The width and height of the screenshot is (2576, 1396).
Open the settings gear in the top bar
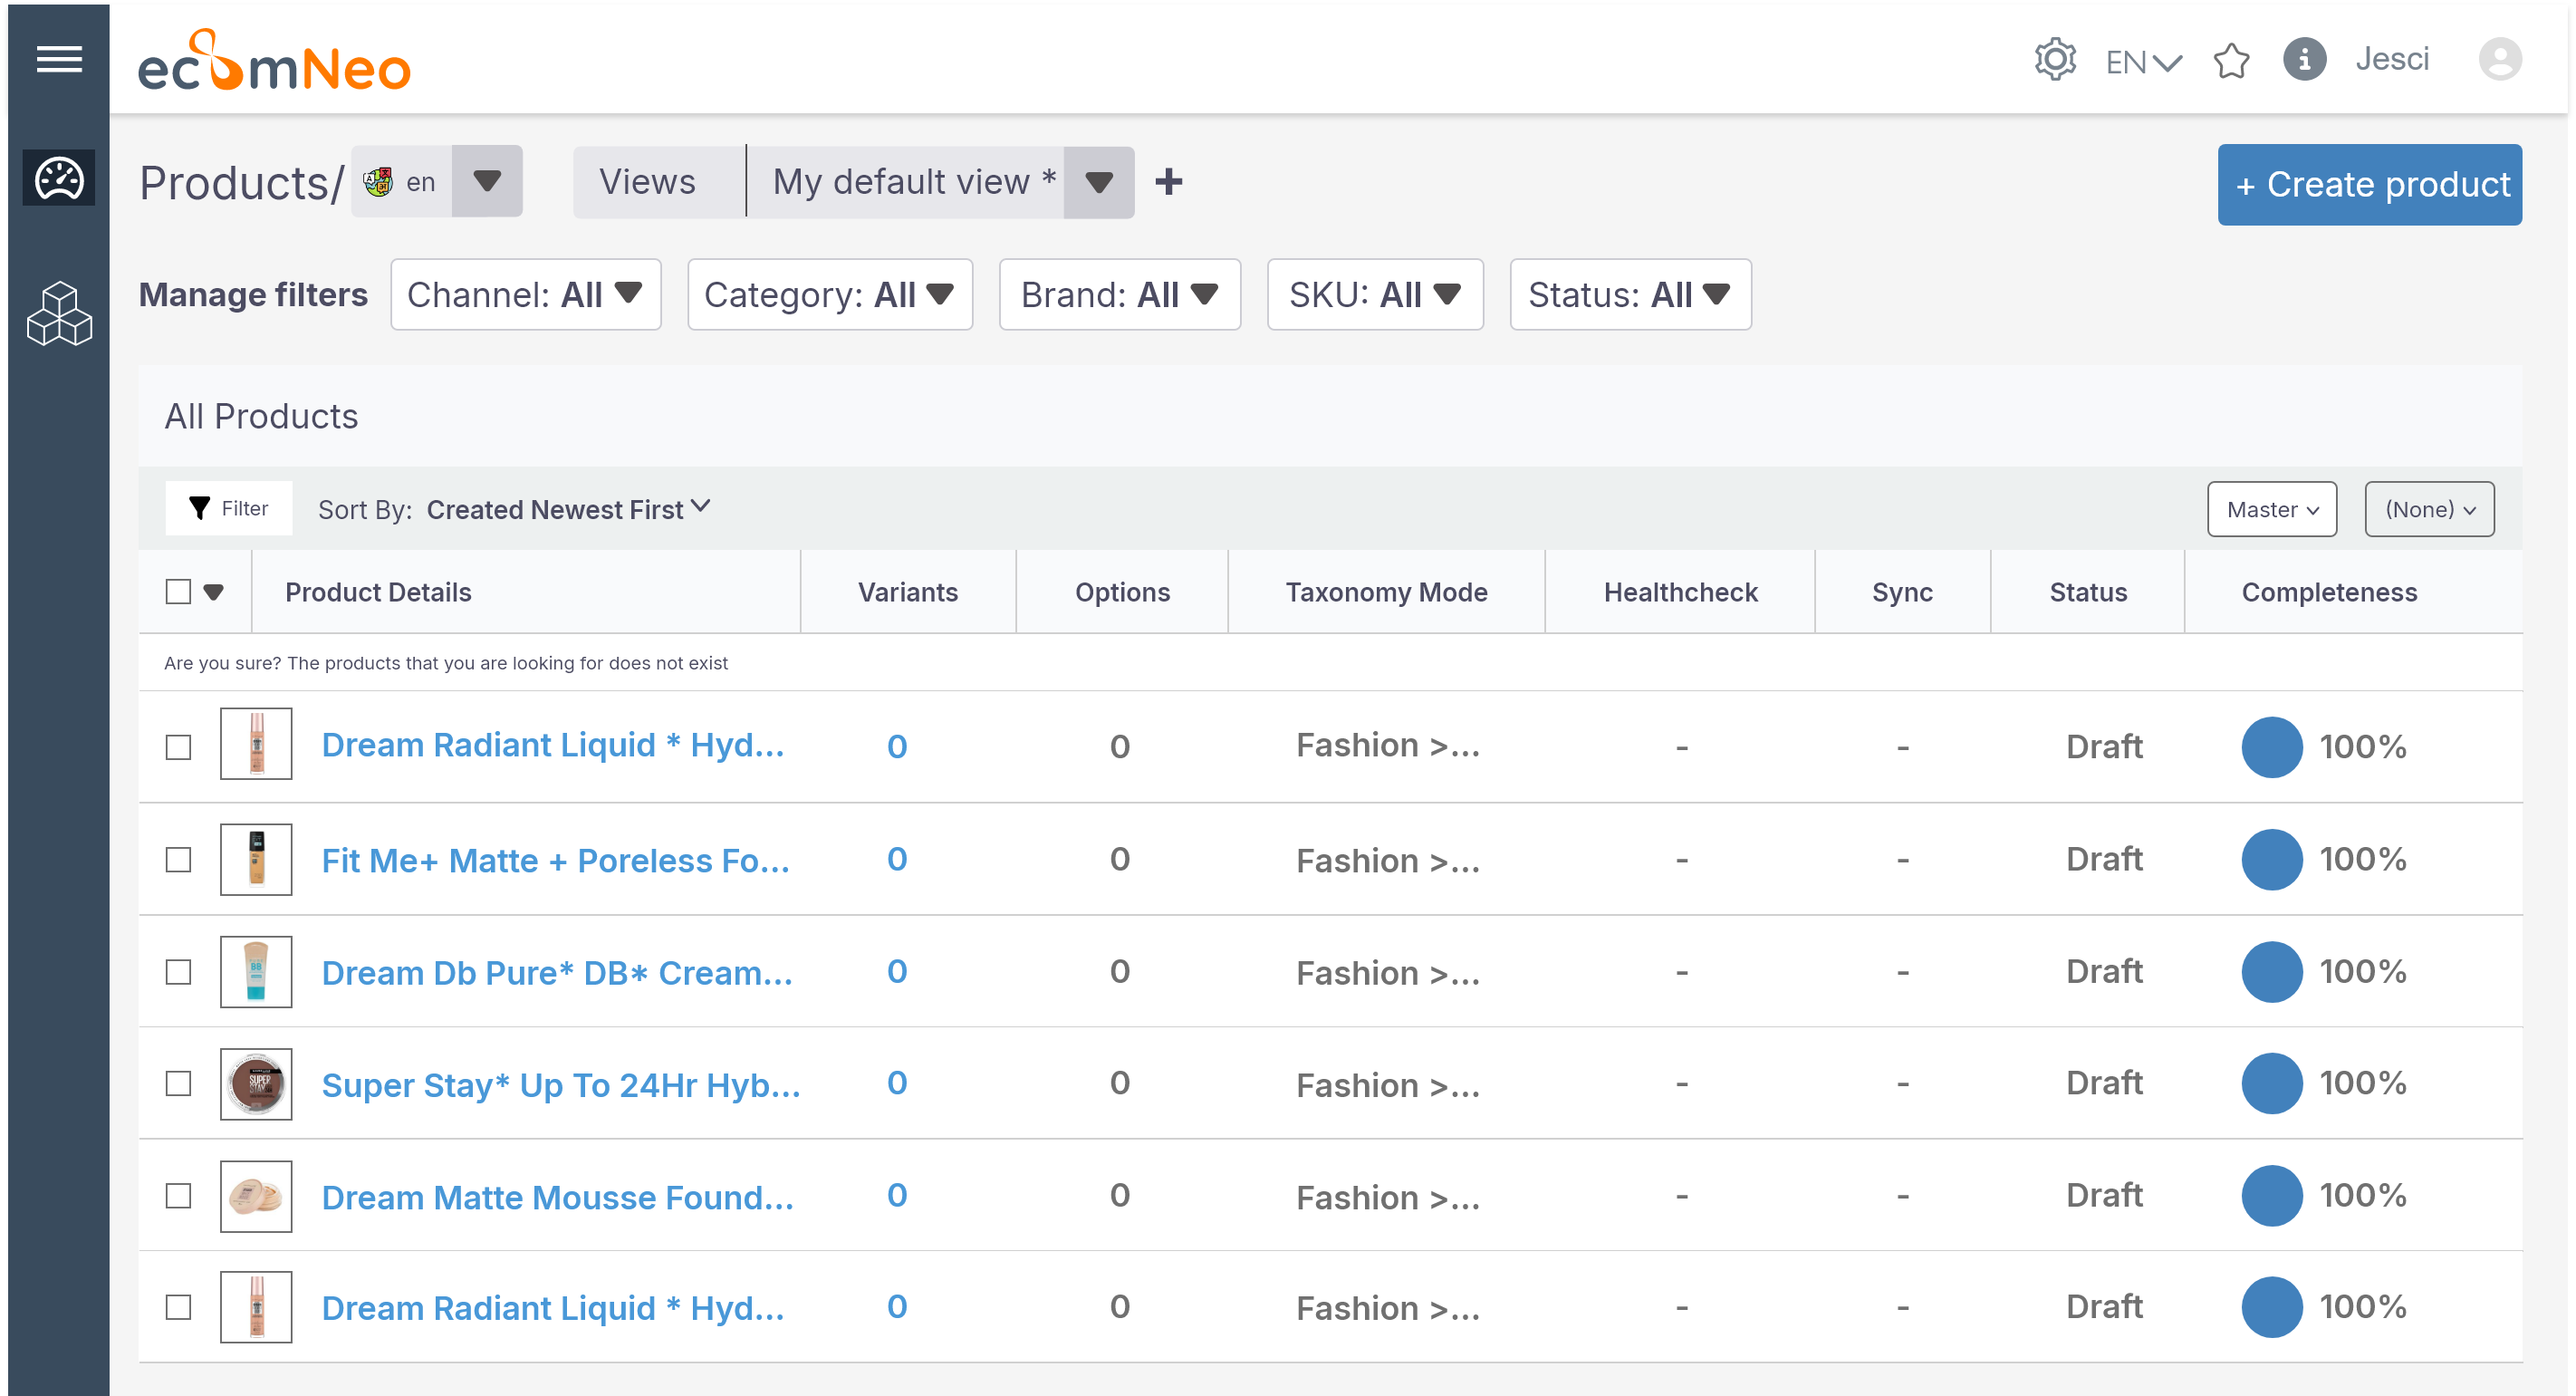(2054, 59)
